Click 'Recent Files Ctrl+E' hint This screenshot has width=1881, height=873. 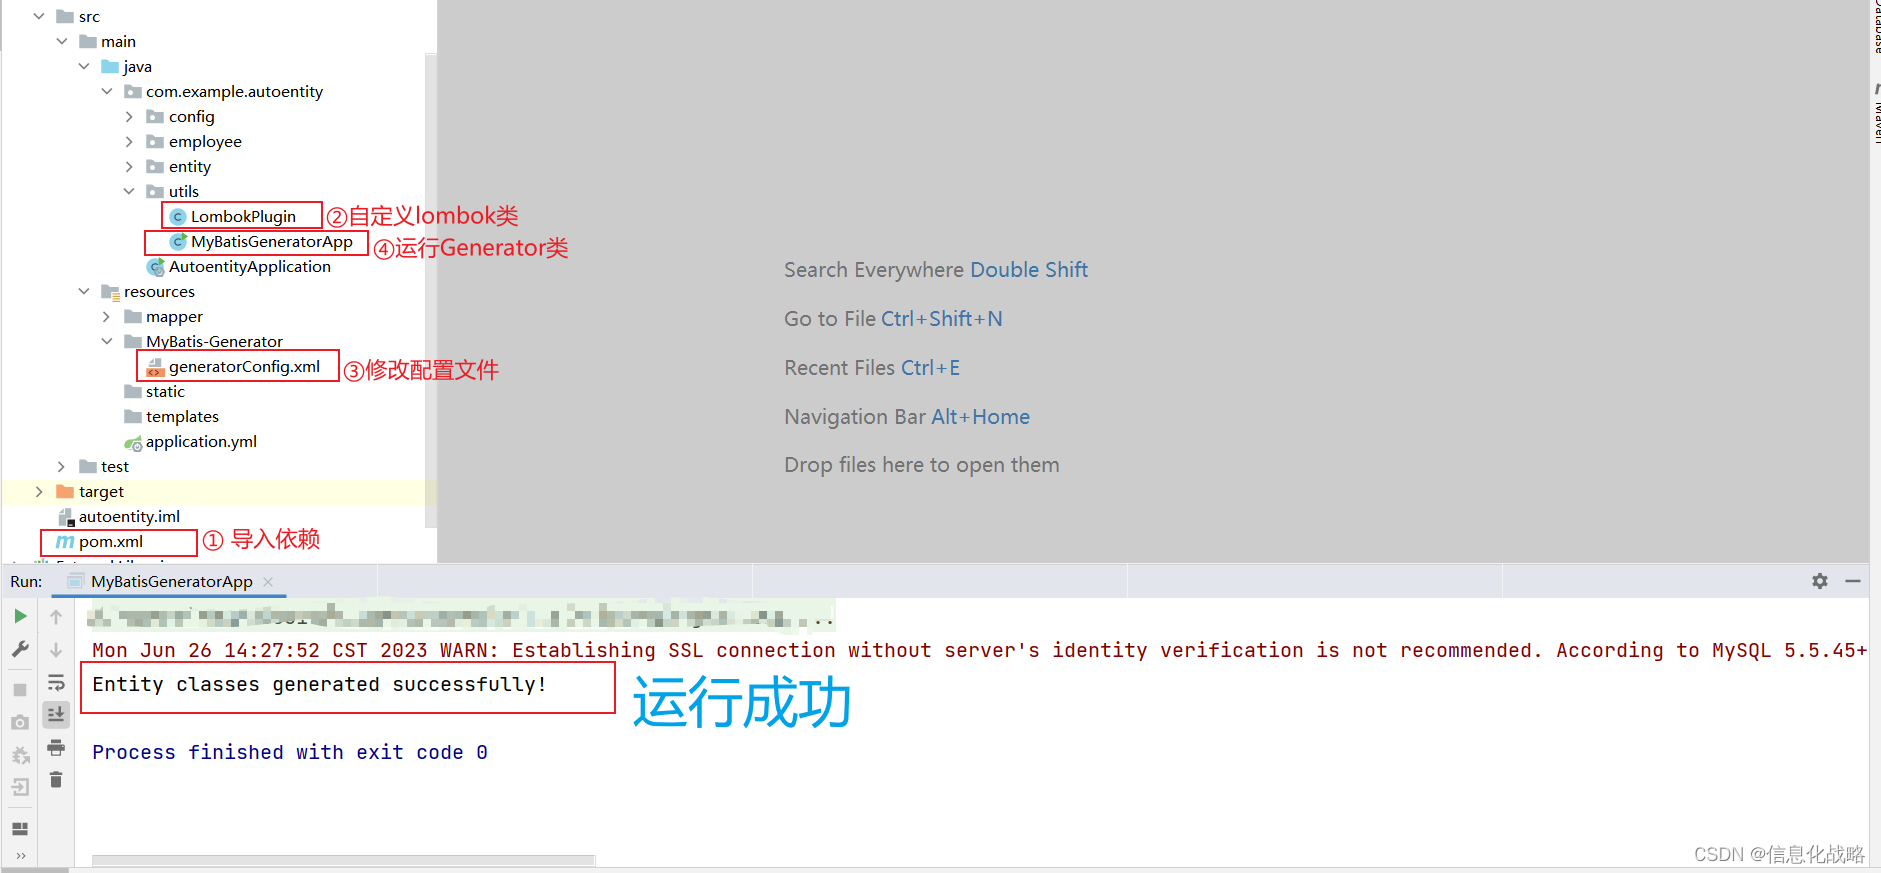point(872,368)
